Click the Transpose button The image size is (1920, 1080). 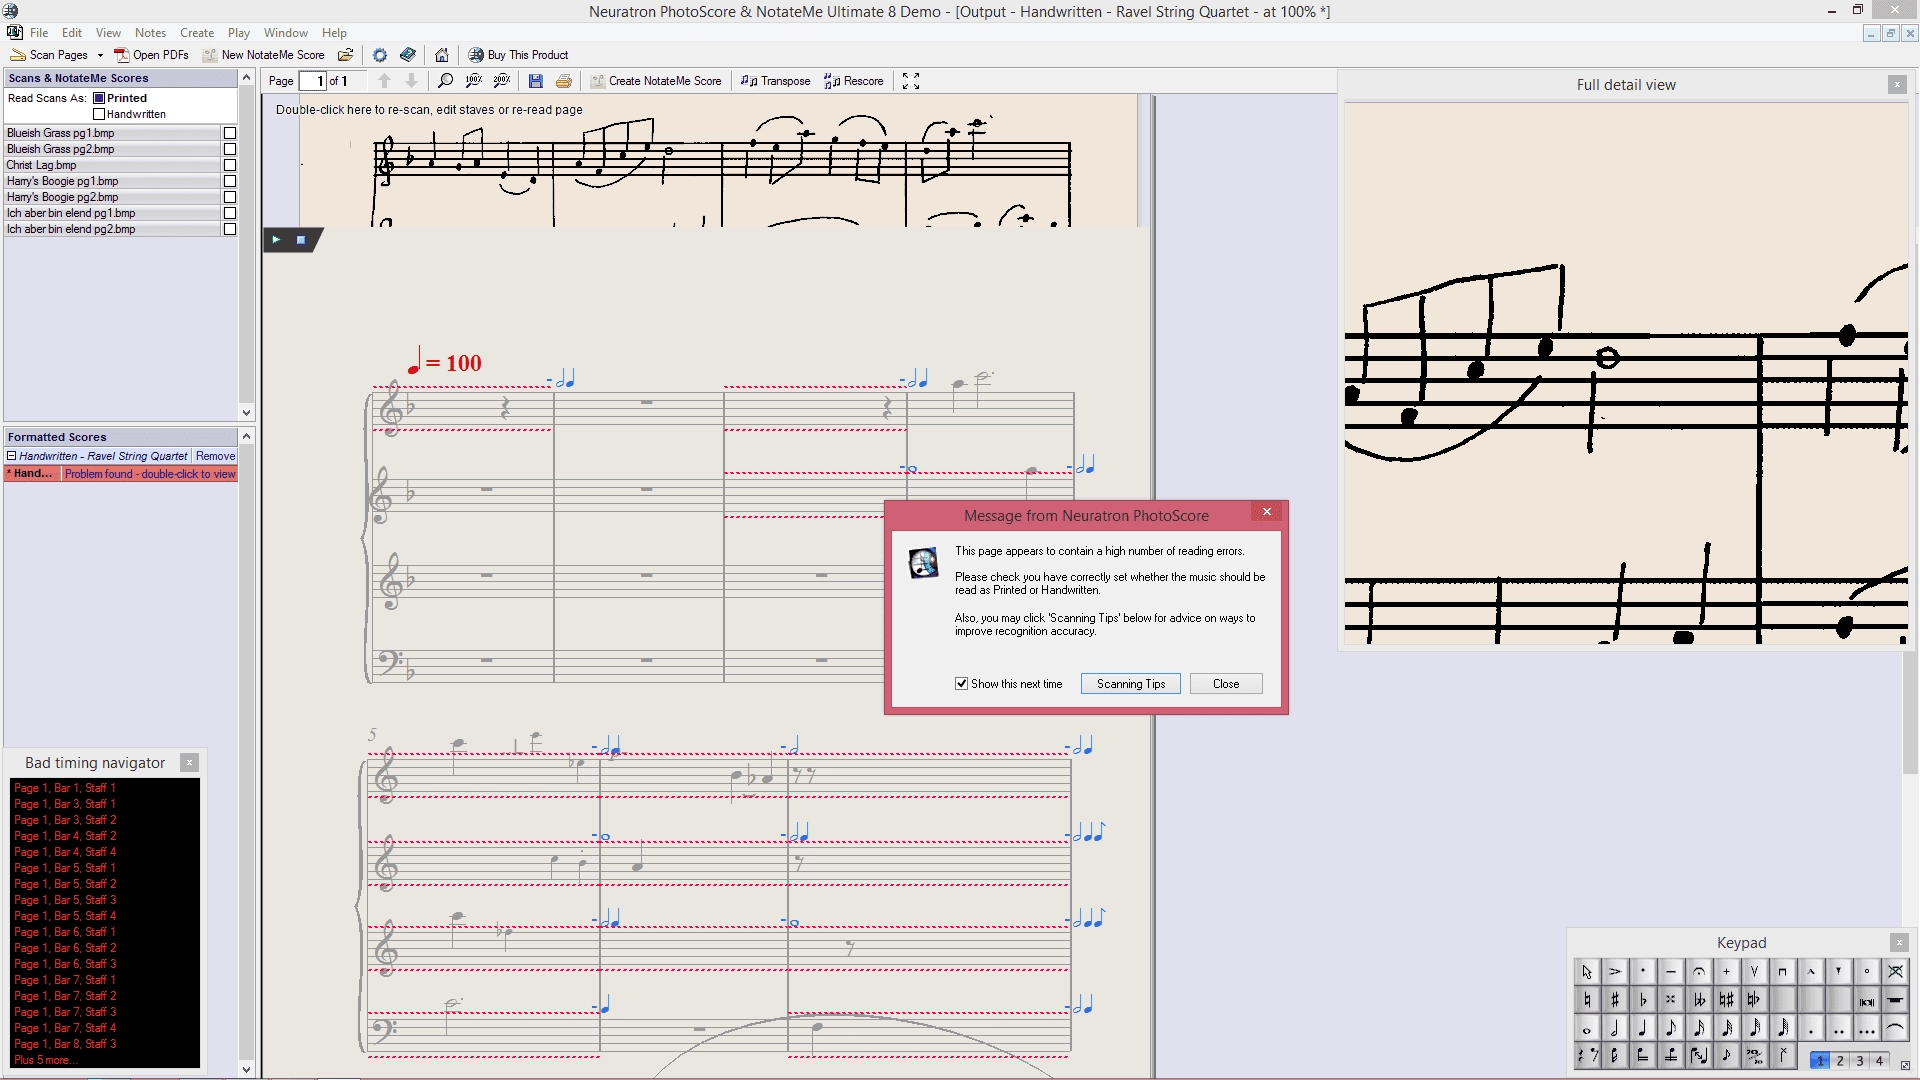coord(776,81)
